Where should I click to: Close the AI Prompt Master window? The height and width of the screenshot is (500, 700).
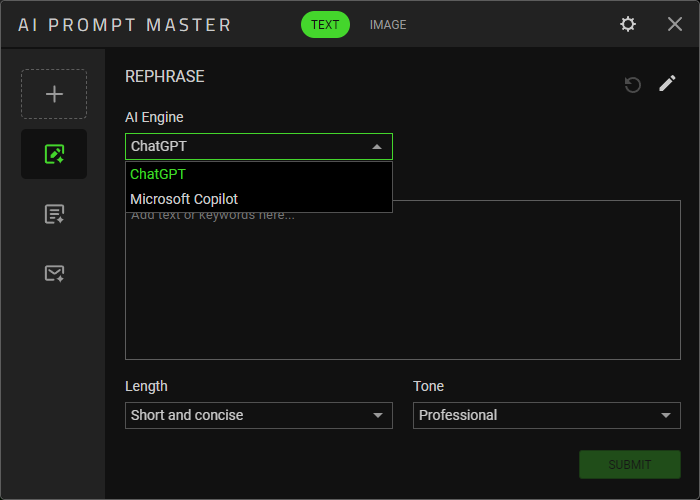675,24
